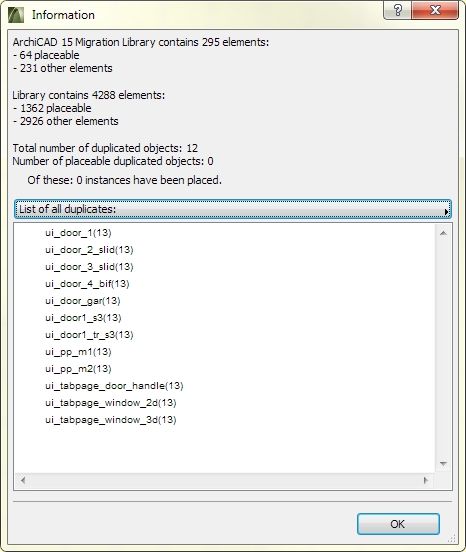Click the dialog resize grip corner
The width and height of the screenshot is (466, 552).
point(452,538)
